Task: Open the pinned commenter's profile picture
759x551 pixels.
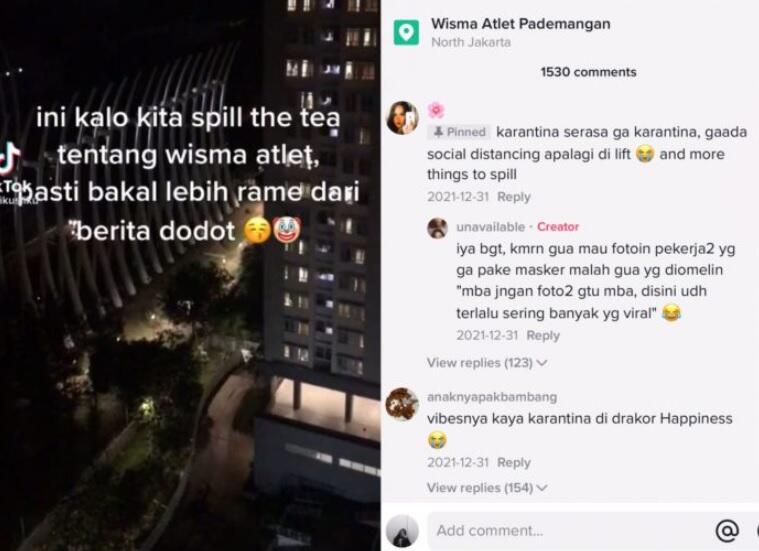Action: pyautogui.click(x=402, y=118)
